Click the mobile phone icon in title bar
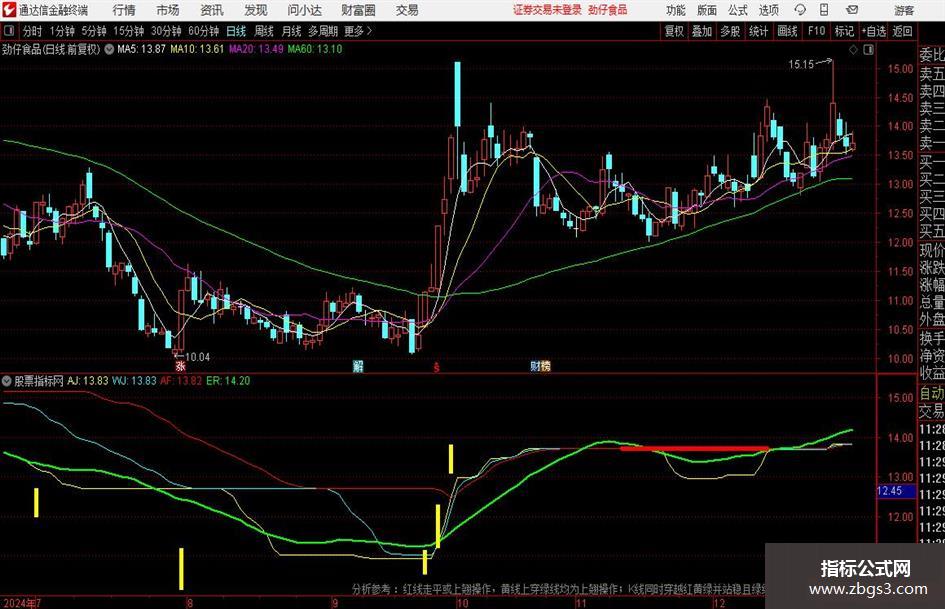Image resolution: width=945 pixels, height=609 pixels. [x=824, y=10]
